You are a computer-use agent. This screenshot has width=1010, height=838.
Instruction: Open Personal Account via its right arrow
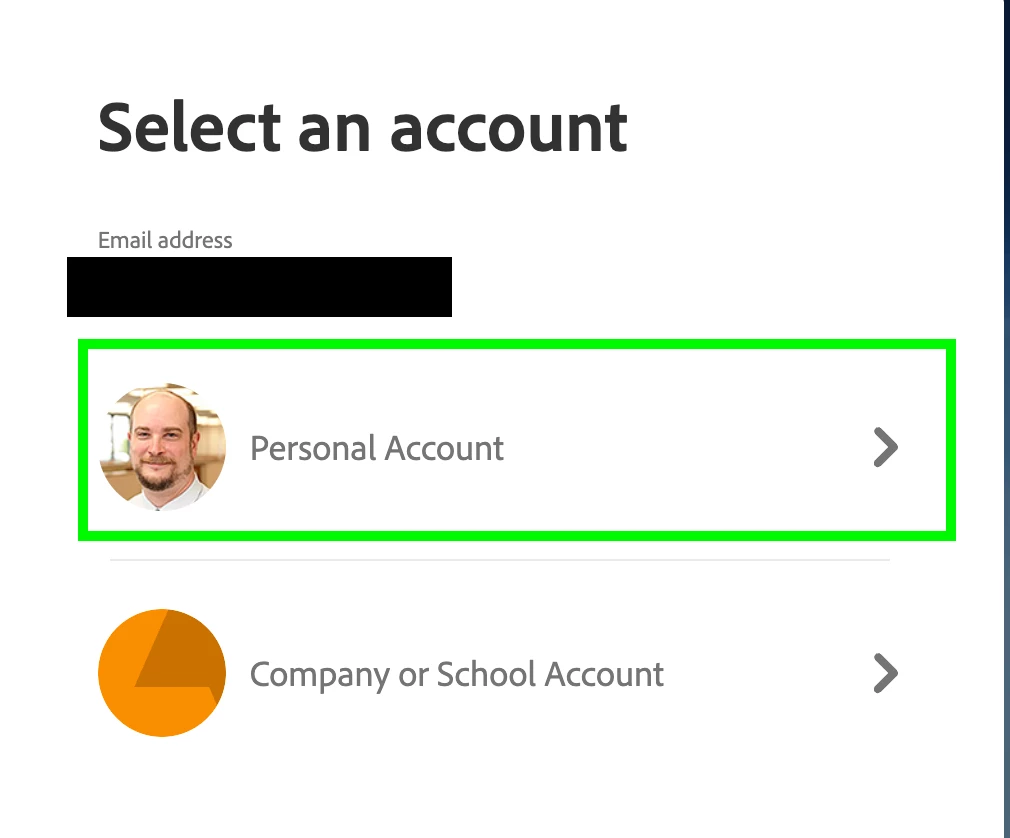(x=886, y=447)
